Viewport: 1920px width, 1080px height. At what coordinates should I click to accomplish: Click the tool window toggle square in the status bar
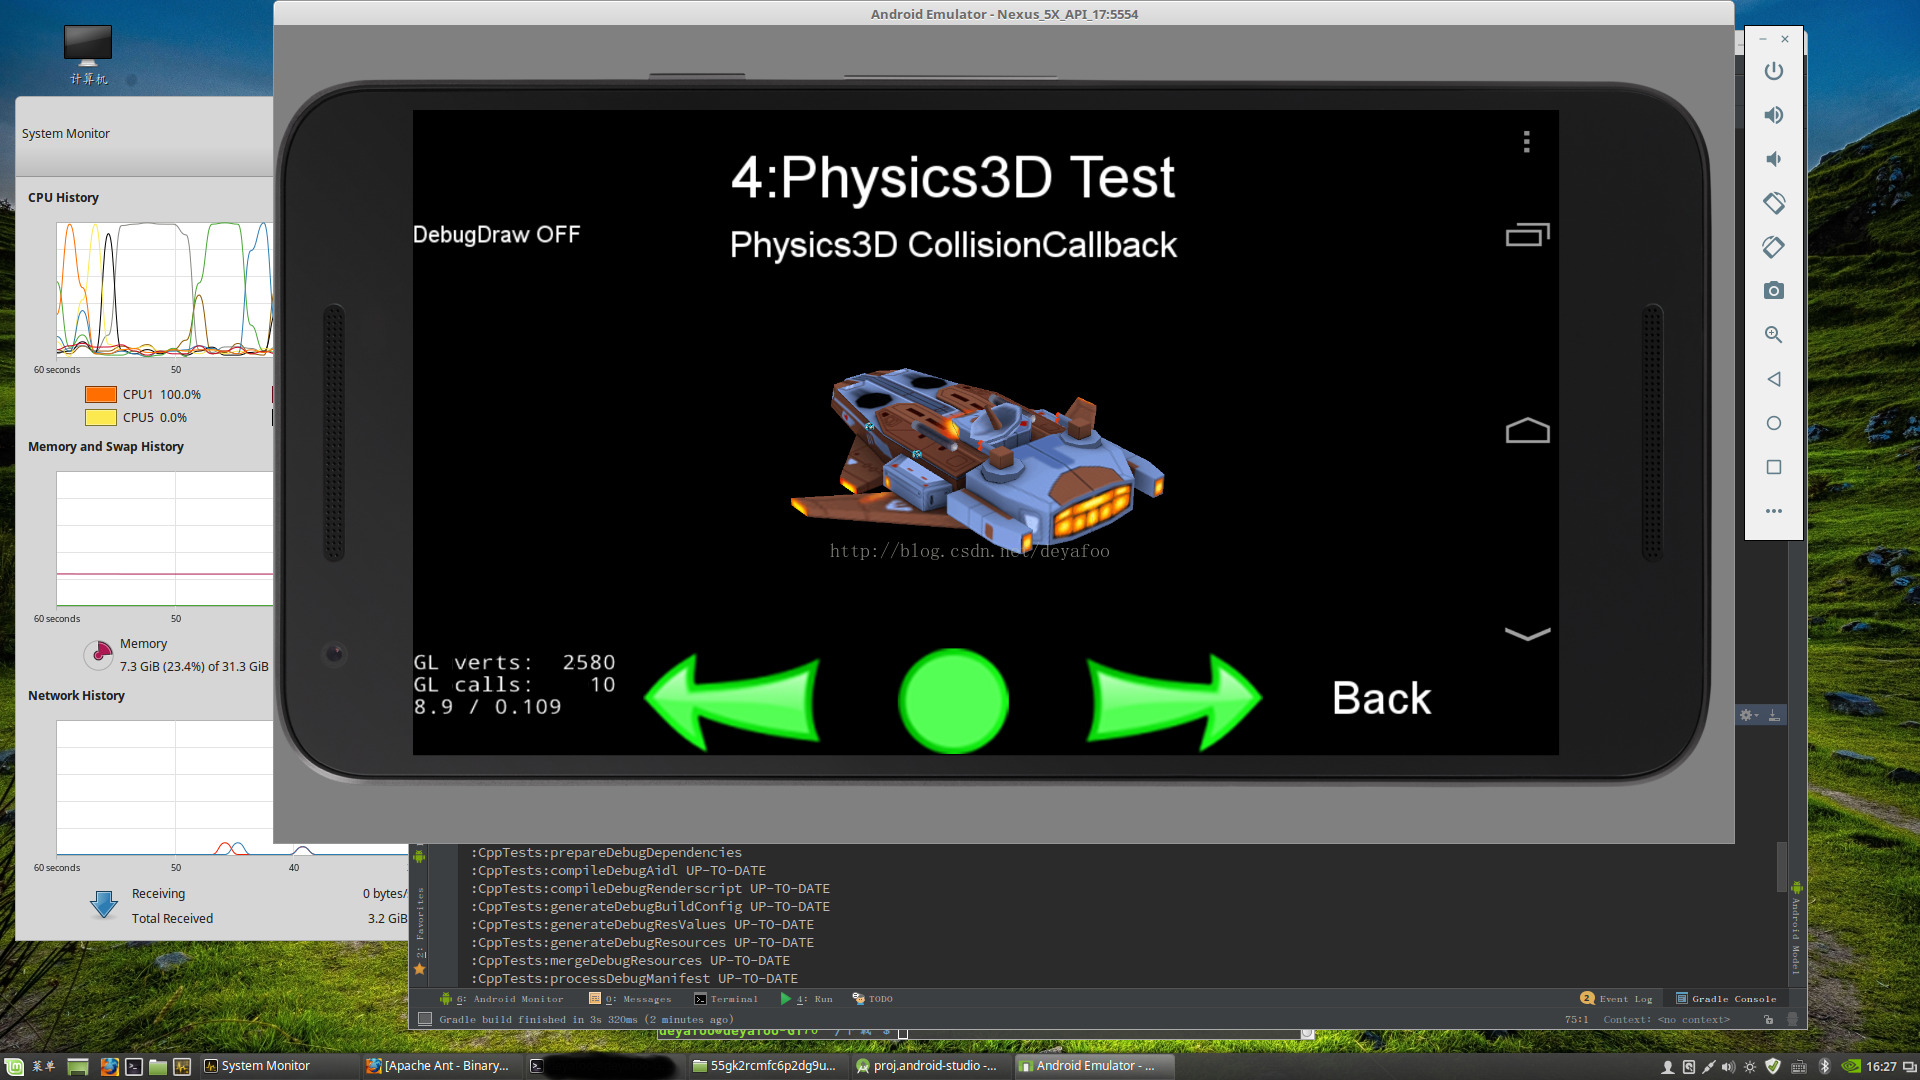(x=425, y=1019)
